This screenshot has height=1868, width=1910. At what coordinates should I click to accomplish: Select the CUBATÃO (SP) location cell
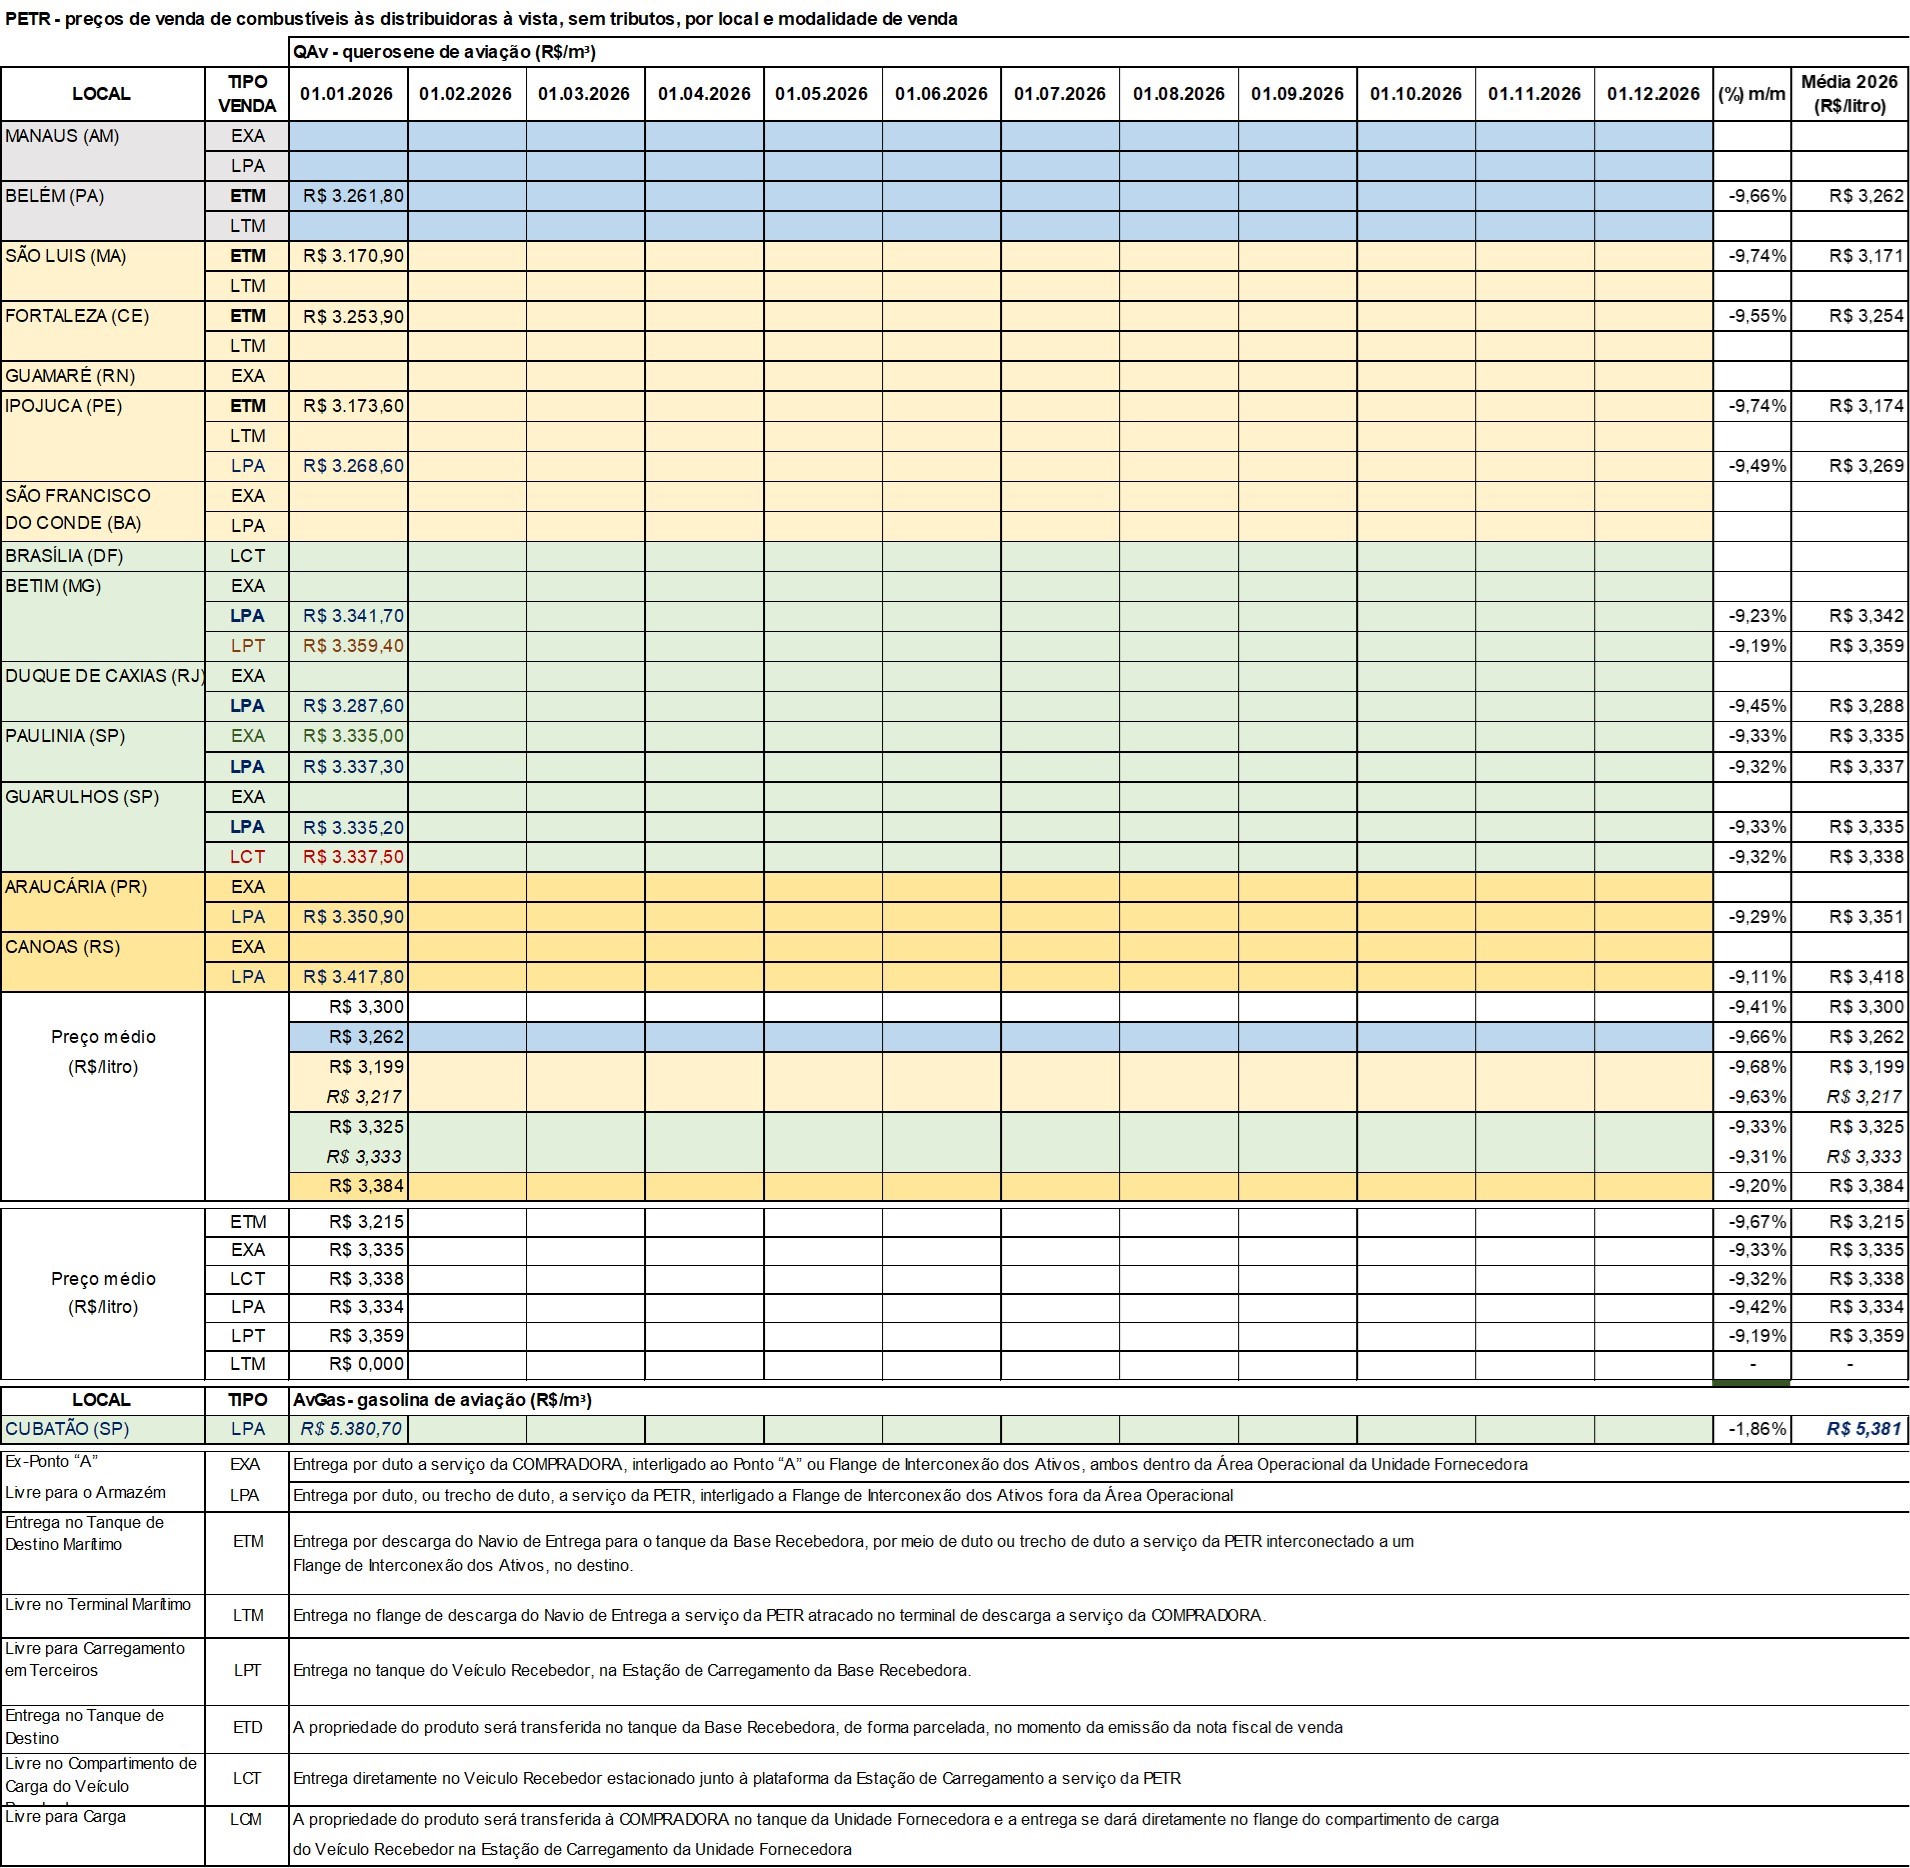coord(103,1429)
